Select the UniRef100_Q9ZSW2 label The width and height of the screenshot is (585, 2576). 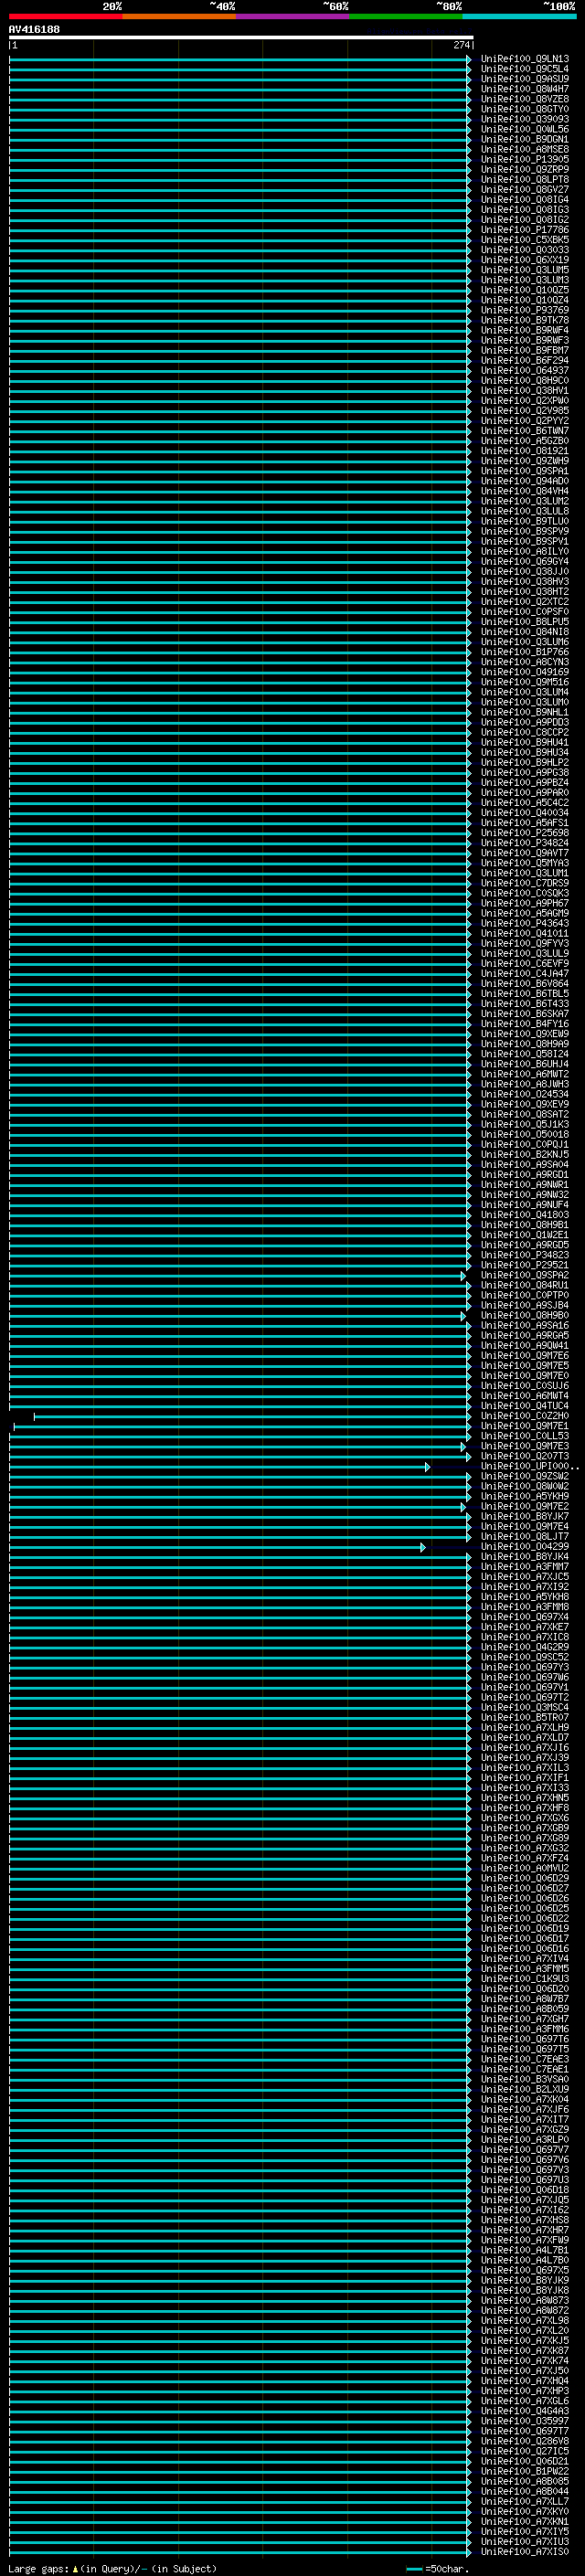[524, 1476]
